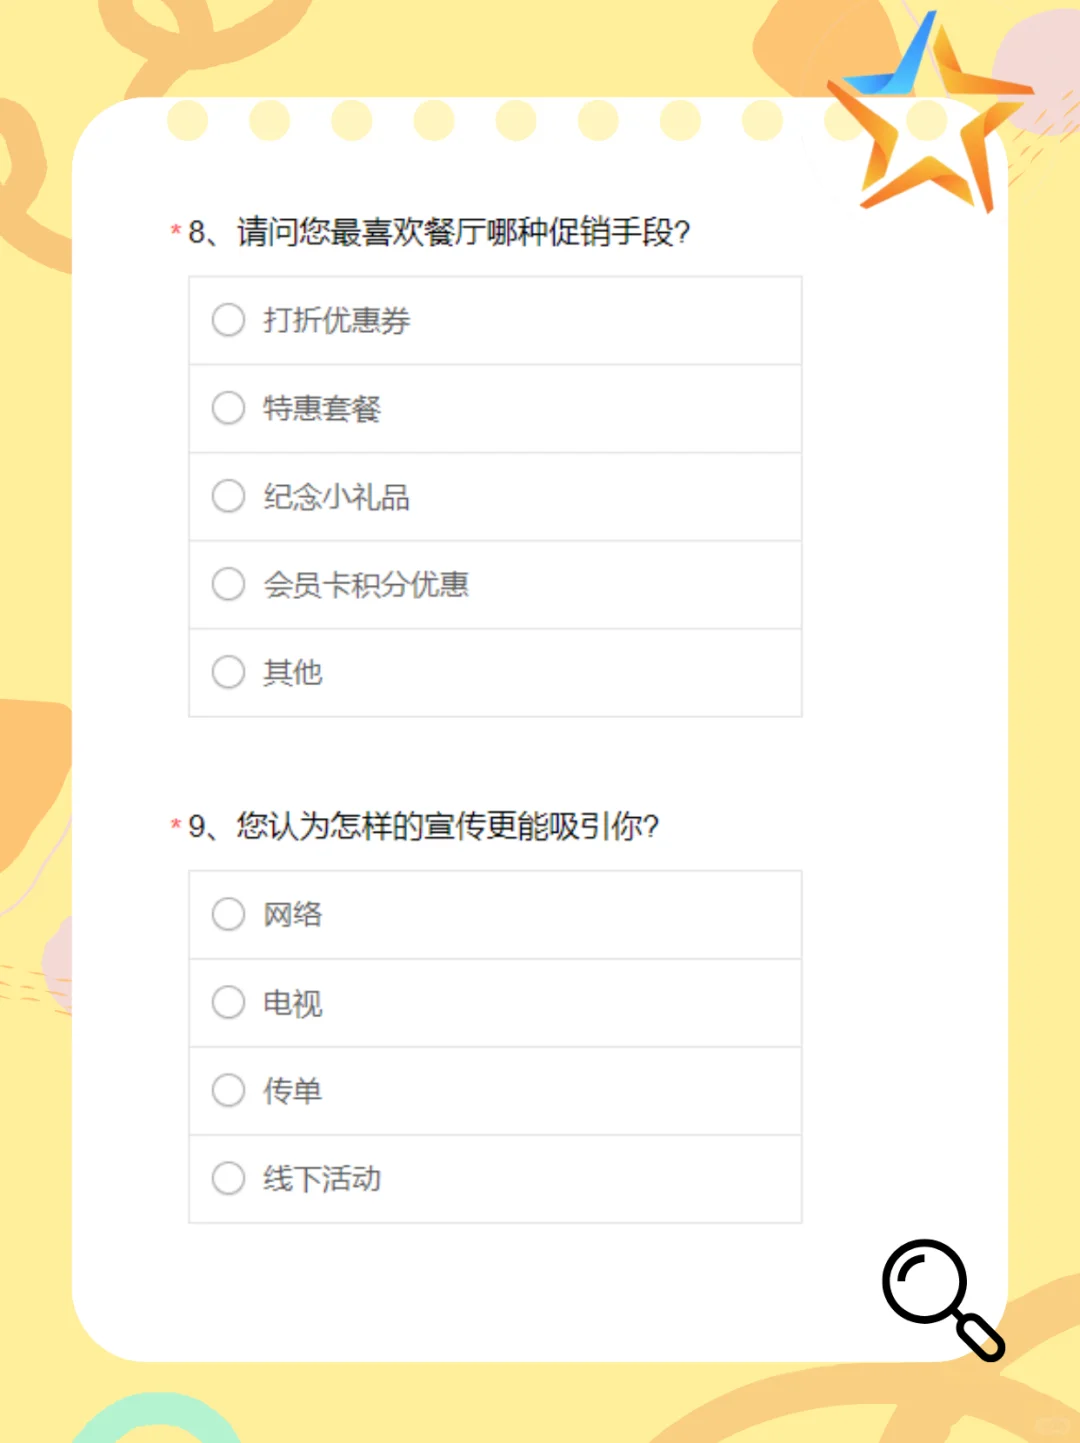The height and width of the screenshot is (1443, 1080).
Task: Click the red asterisk beside question 8
Action: tap(176, 231)
